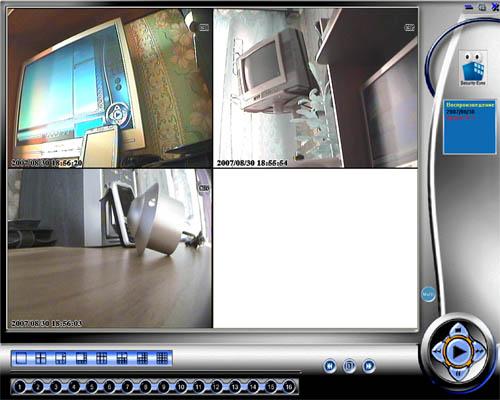Screen dimensions: 500x400
Task: Close the playback window
Action: coord(495,7)
